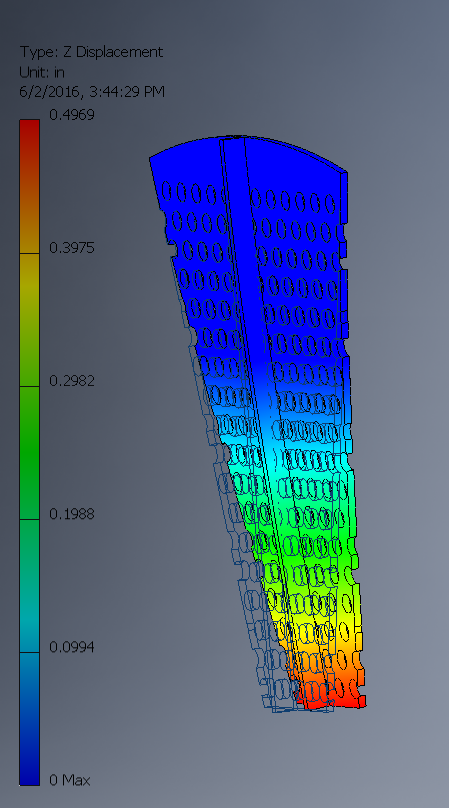Click the Unit: in label
Viewport: 449px width, 808px height.
(42, 72)
